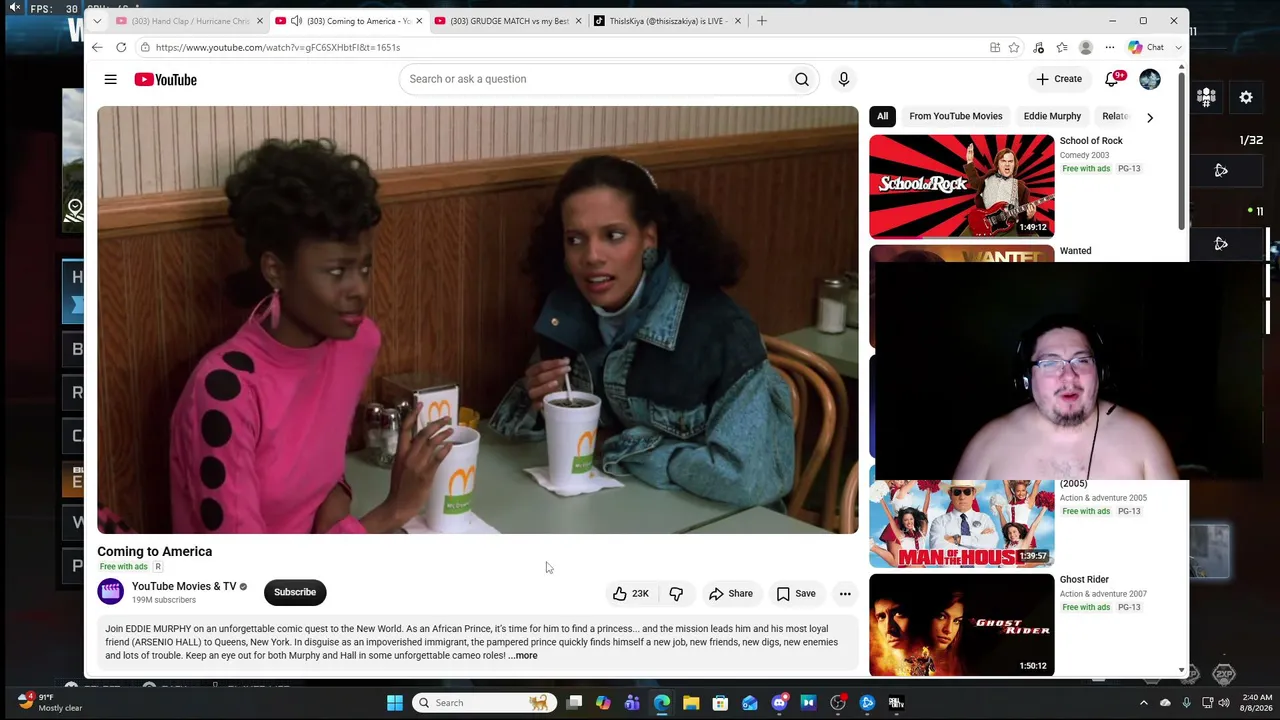This screenshot has width=1280, height=720.
Task: Open the Windows Start menu
Action: [x=395, y=703]
